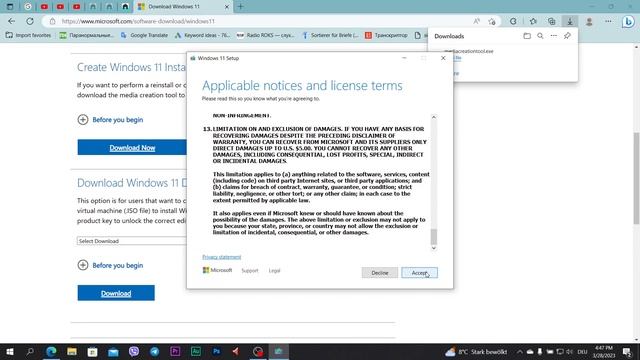Go back in the browser
This screenshot has height=360, width=640.
pos(11,21)
